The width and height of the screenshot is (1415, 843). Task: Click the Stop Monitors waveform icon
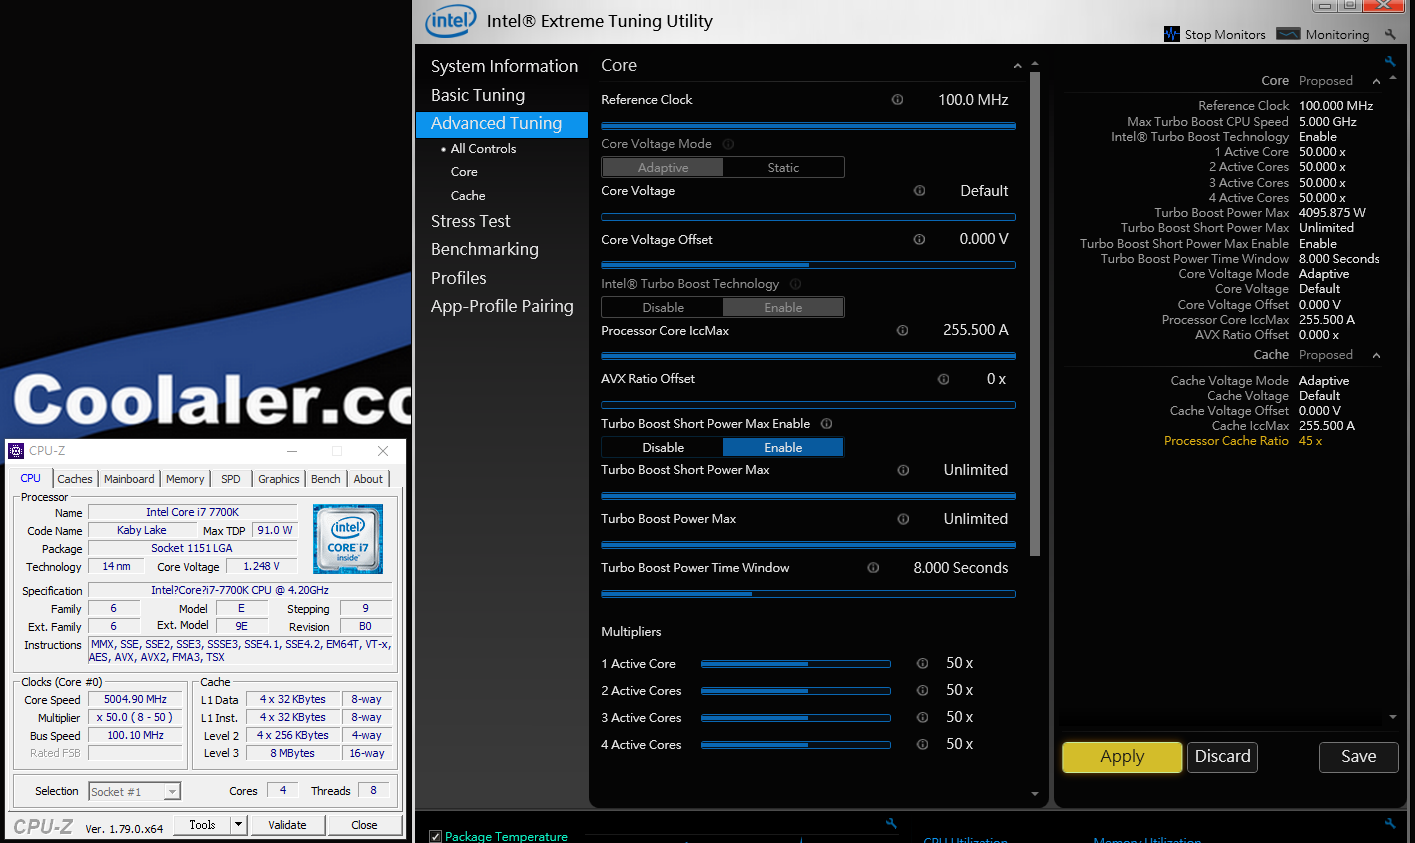click(1172, 34)
